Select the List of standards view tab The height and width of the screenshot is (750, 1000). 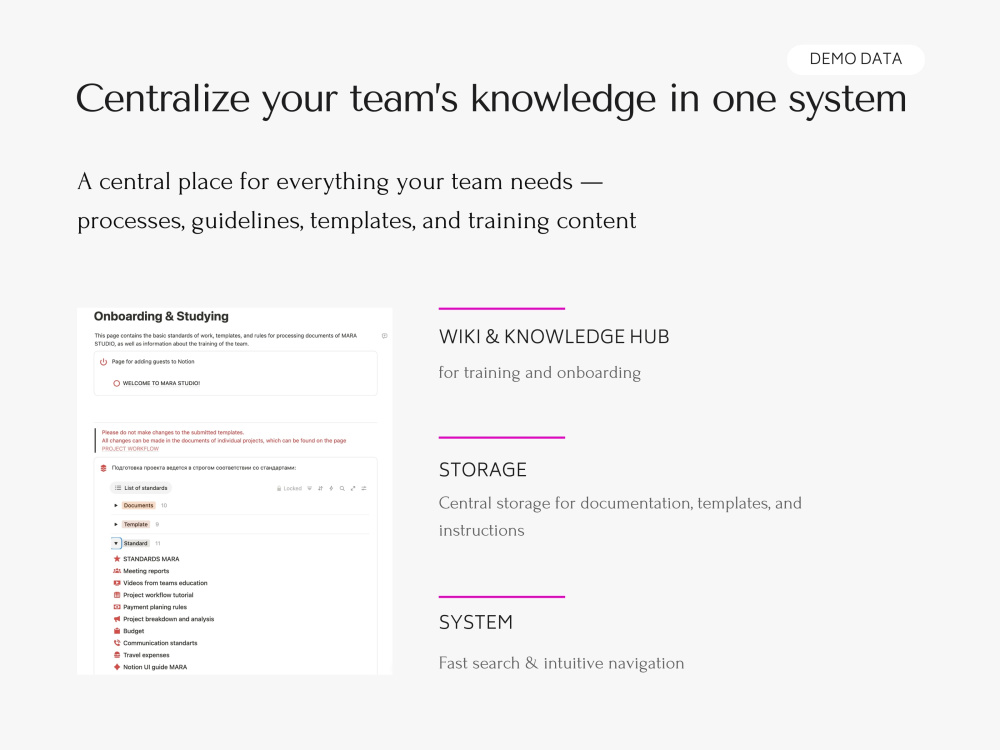point(141,488)
